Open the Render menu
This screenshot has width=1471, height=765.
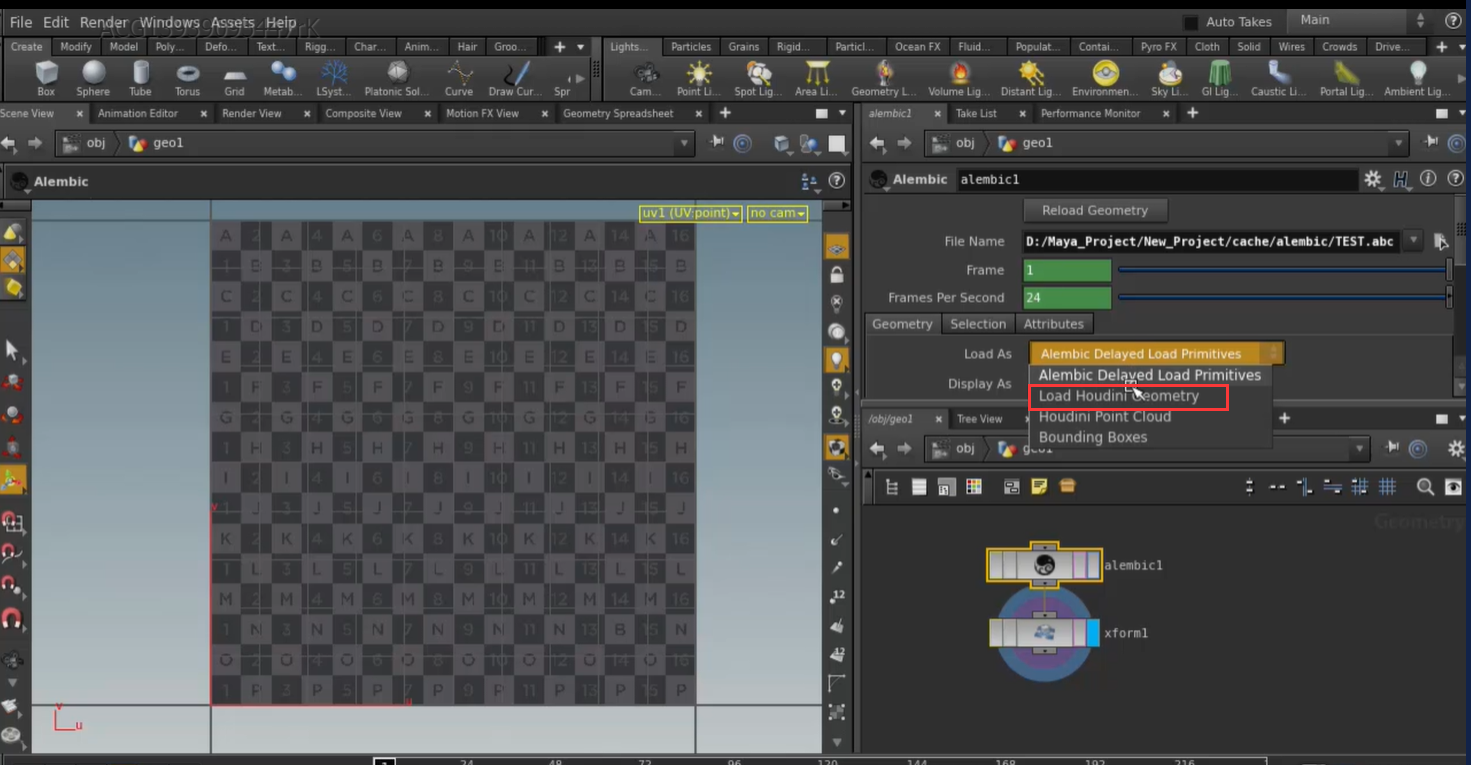(x=103, y=21)
